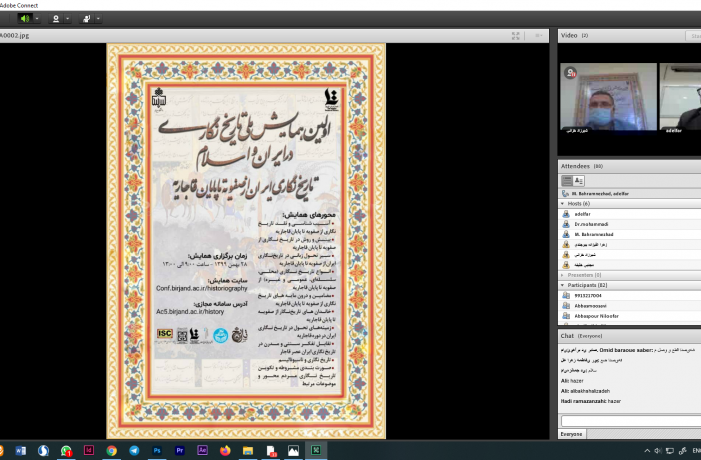701x460 pixels.
Task: Click the Attendees pod title
Action: (x=575, y=166)
